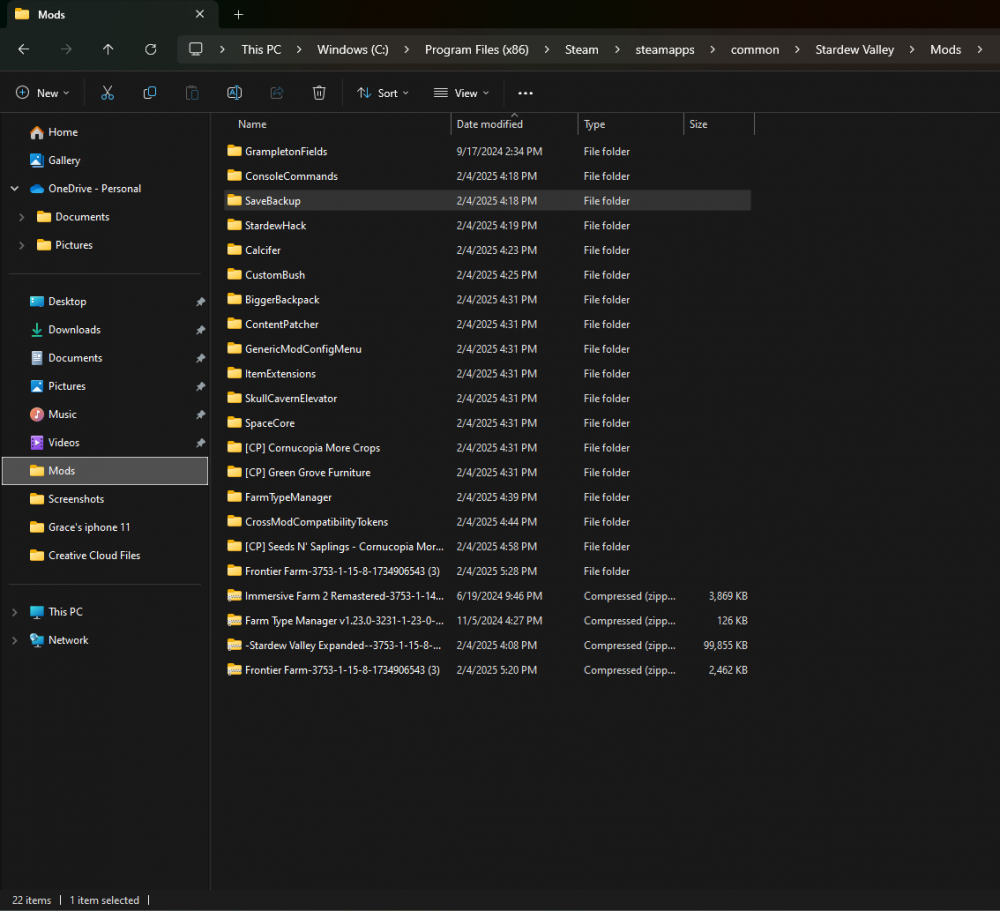Image resolution: width=1000 pixels, height=911 pixels.
Task: Close the Mods tab
Action: [200, 14]
